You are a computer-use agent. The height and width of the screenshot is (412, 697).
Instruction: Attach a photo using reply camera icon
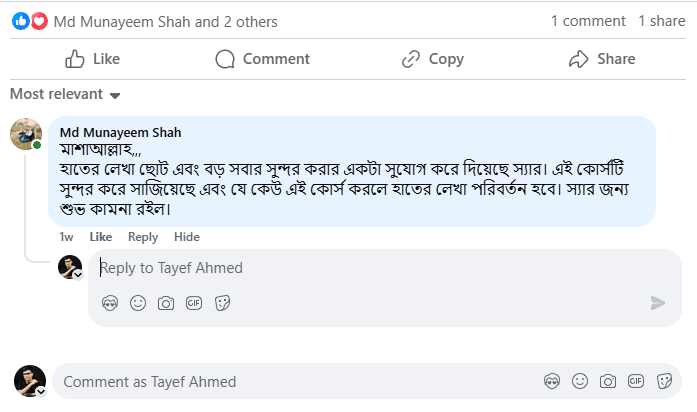tap(166, 302)
